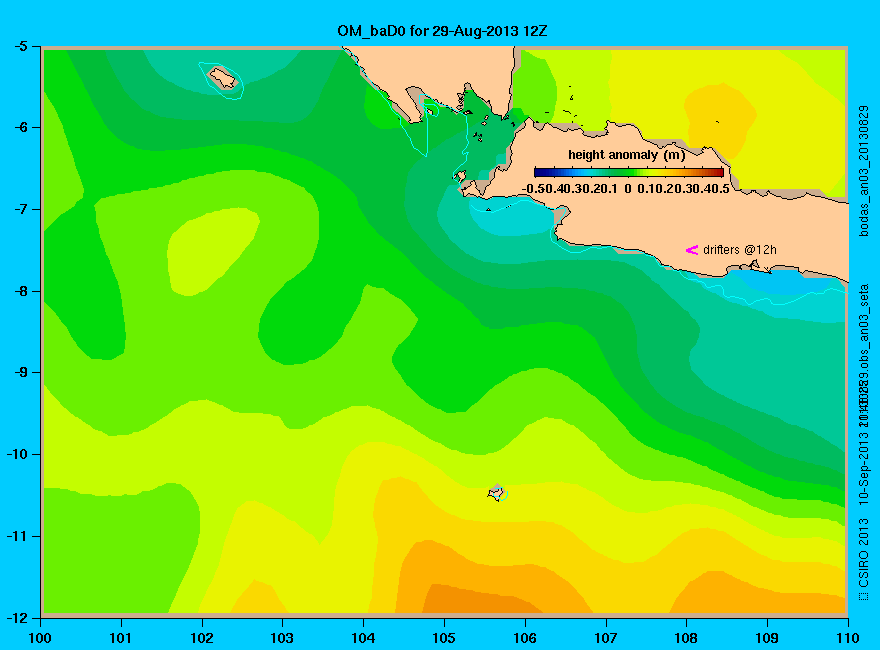Click the magenta drifters arrow marker
Screen dimensions: 880x650
(692, 250)
